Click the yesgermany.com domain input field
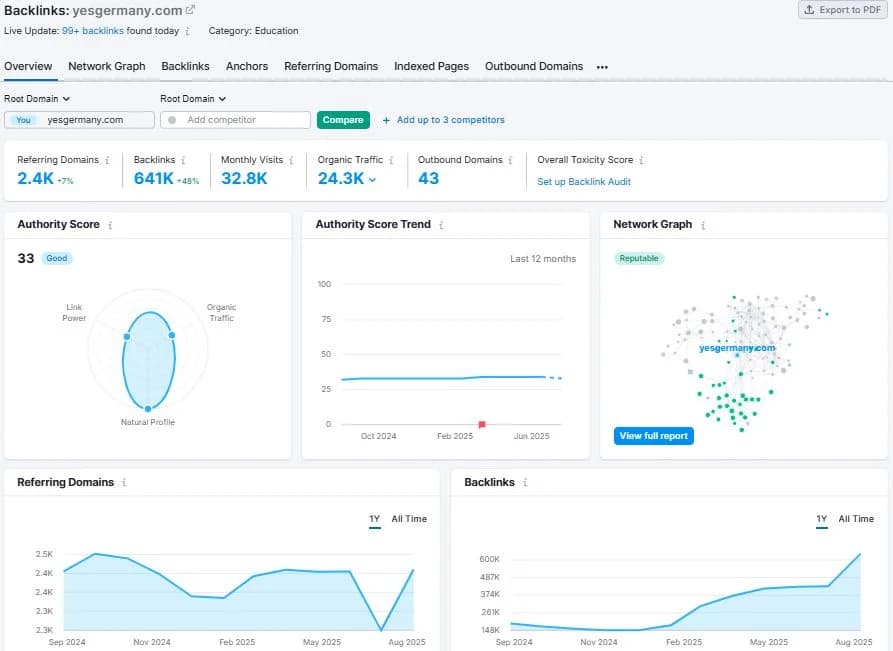This screenshot has height=651, width=893. (79, 120)
